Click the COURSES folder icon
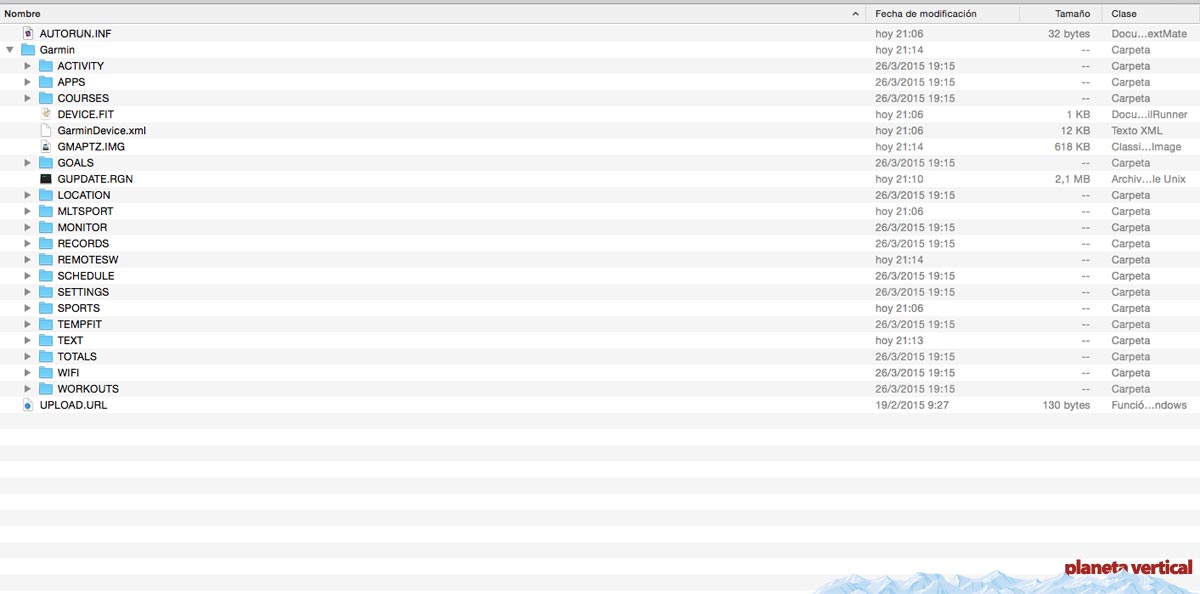 click(46, 98)
